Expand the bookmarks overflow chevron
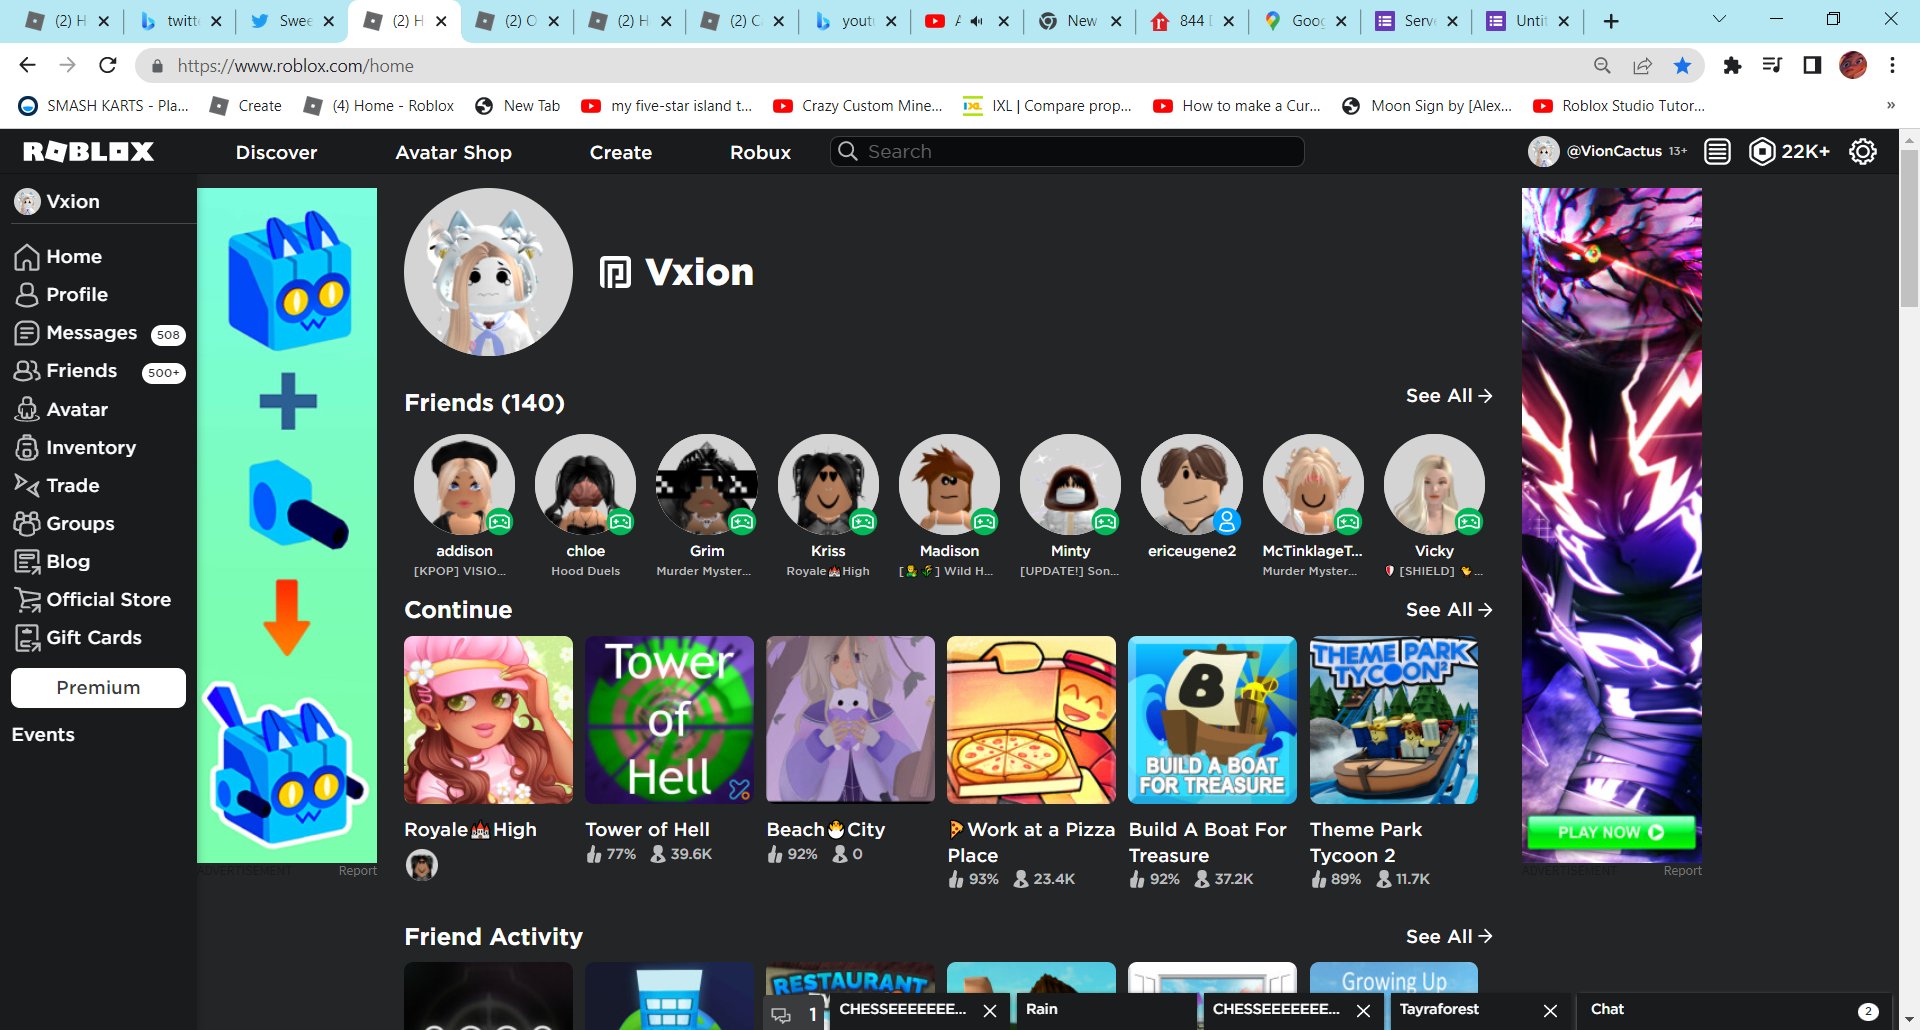Viewport: 1920px width, 1030px height. pos(1890,105)
